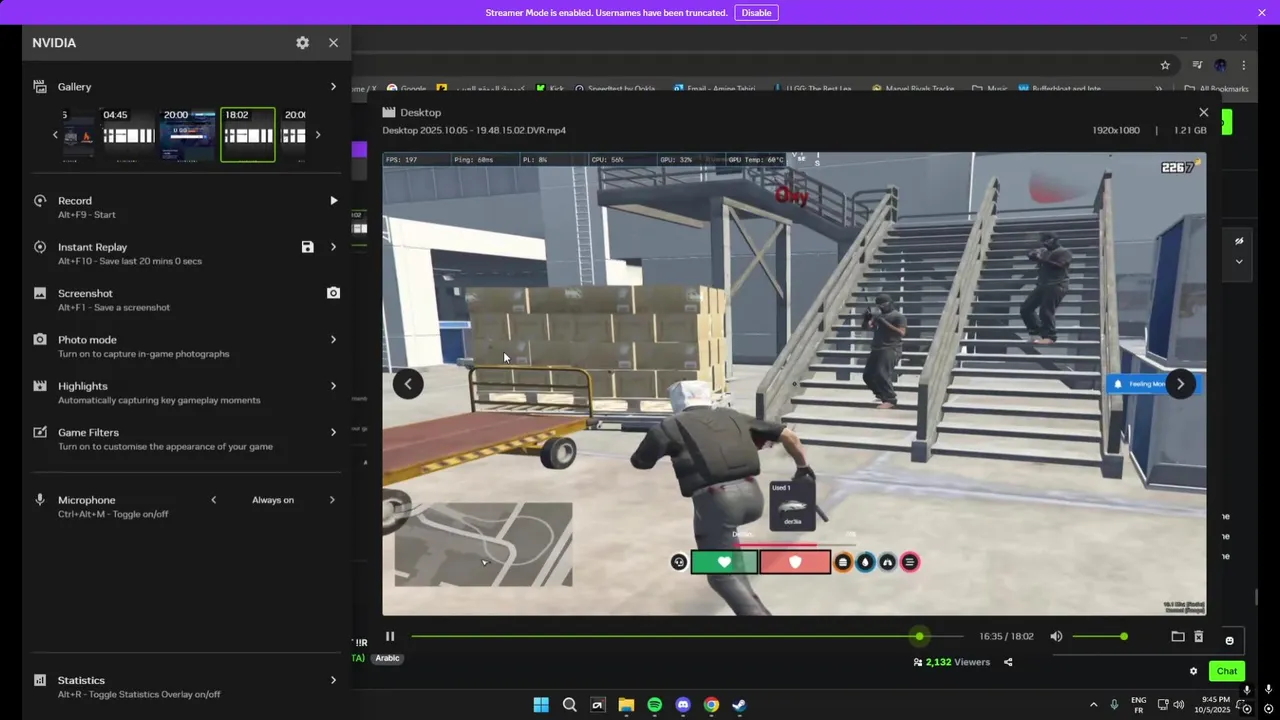Image resolution: width=1280 pixels, height=720 pixels.
Task: Open emoji picker in chat box
Action: pyautogui.click(x=1229, y=640)
